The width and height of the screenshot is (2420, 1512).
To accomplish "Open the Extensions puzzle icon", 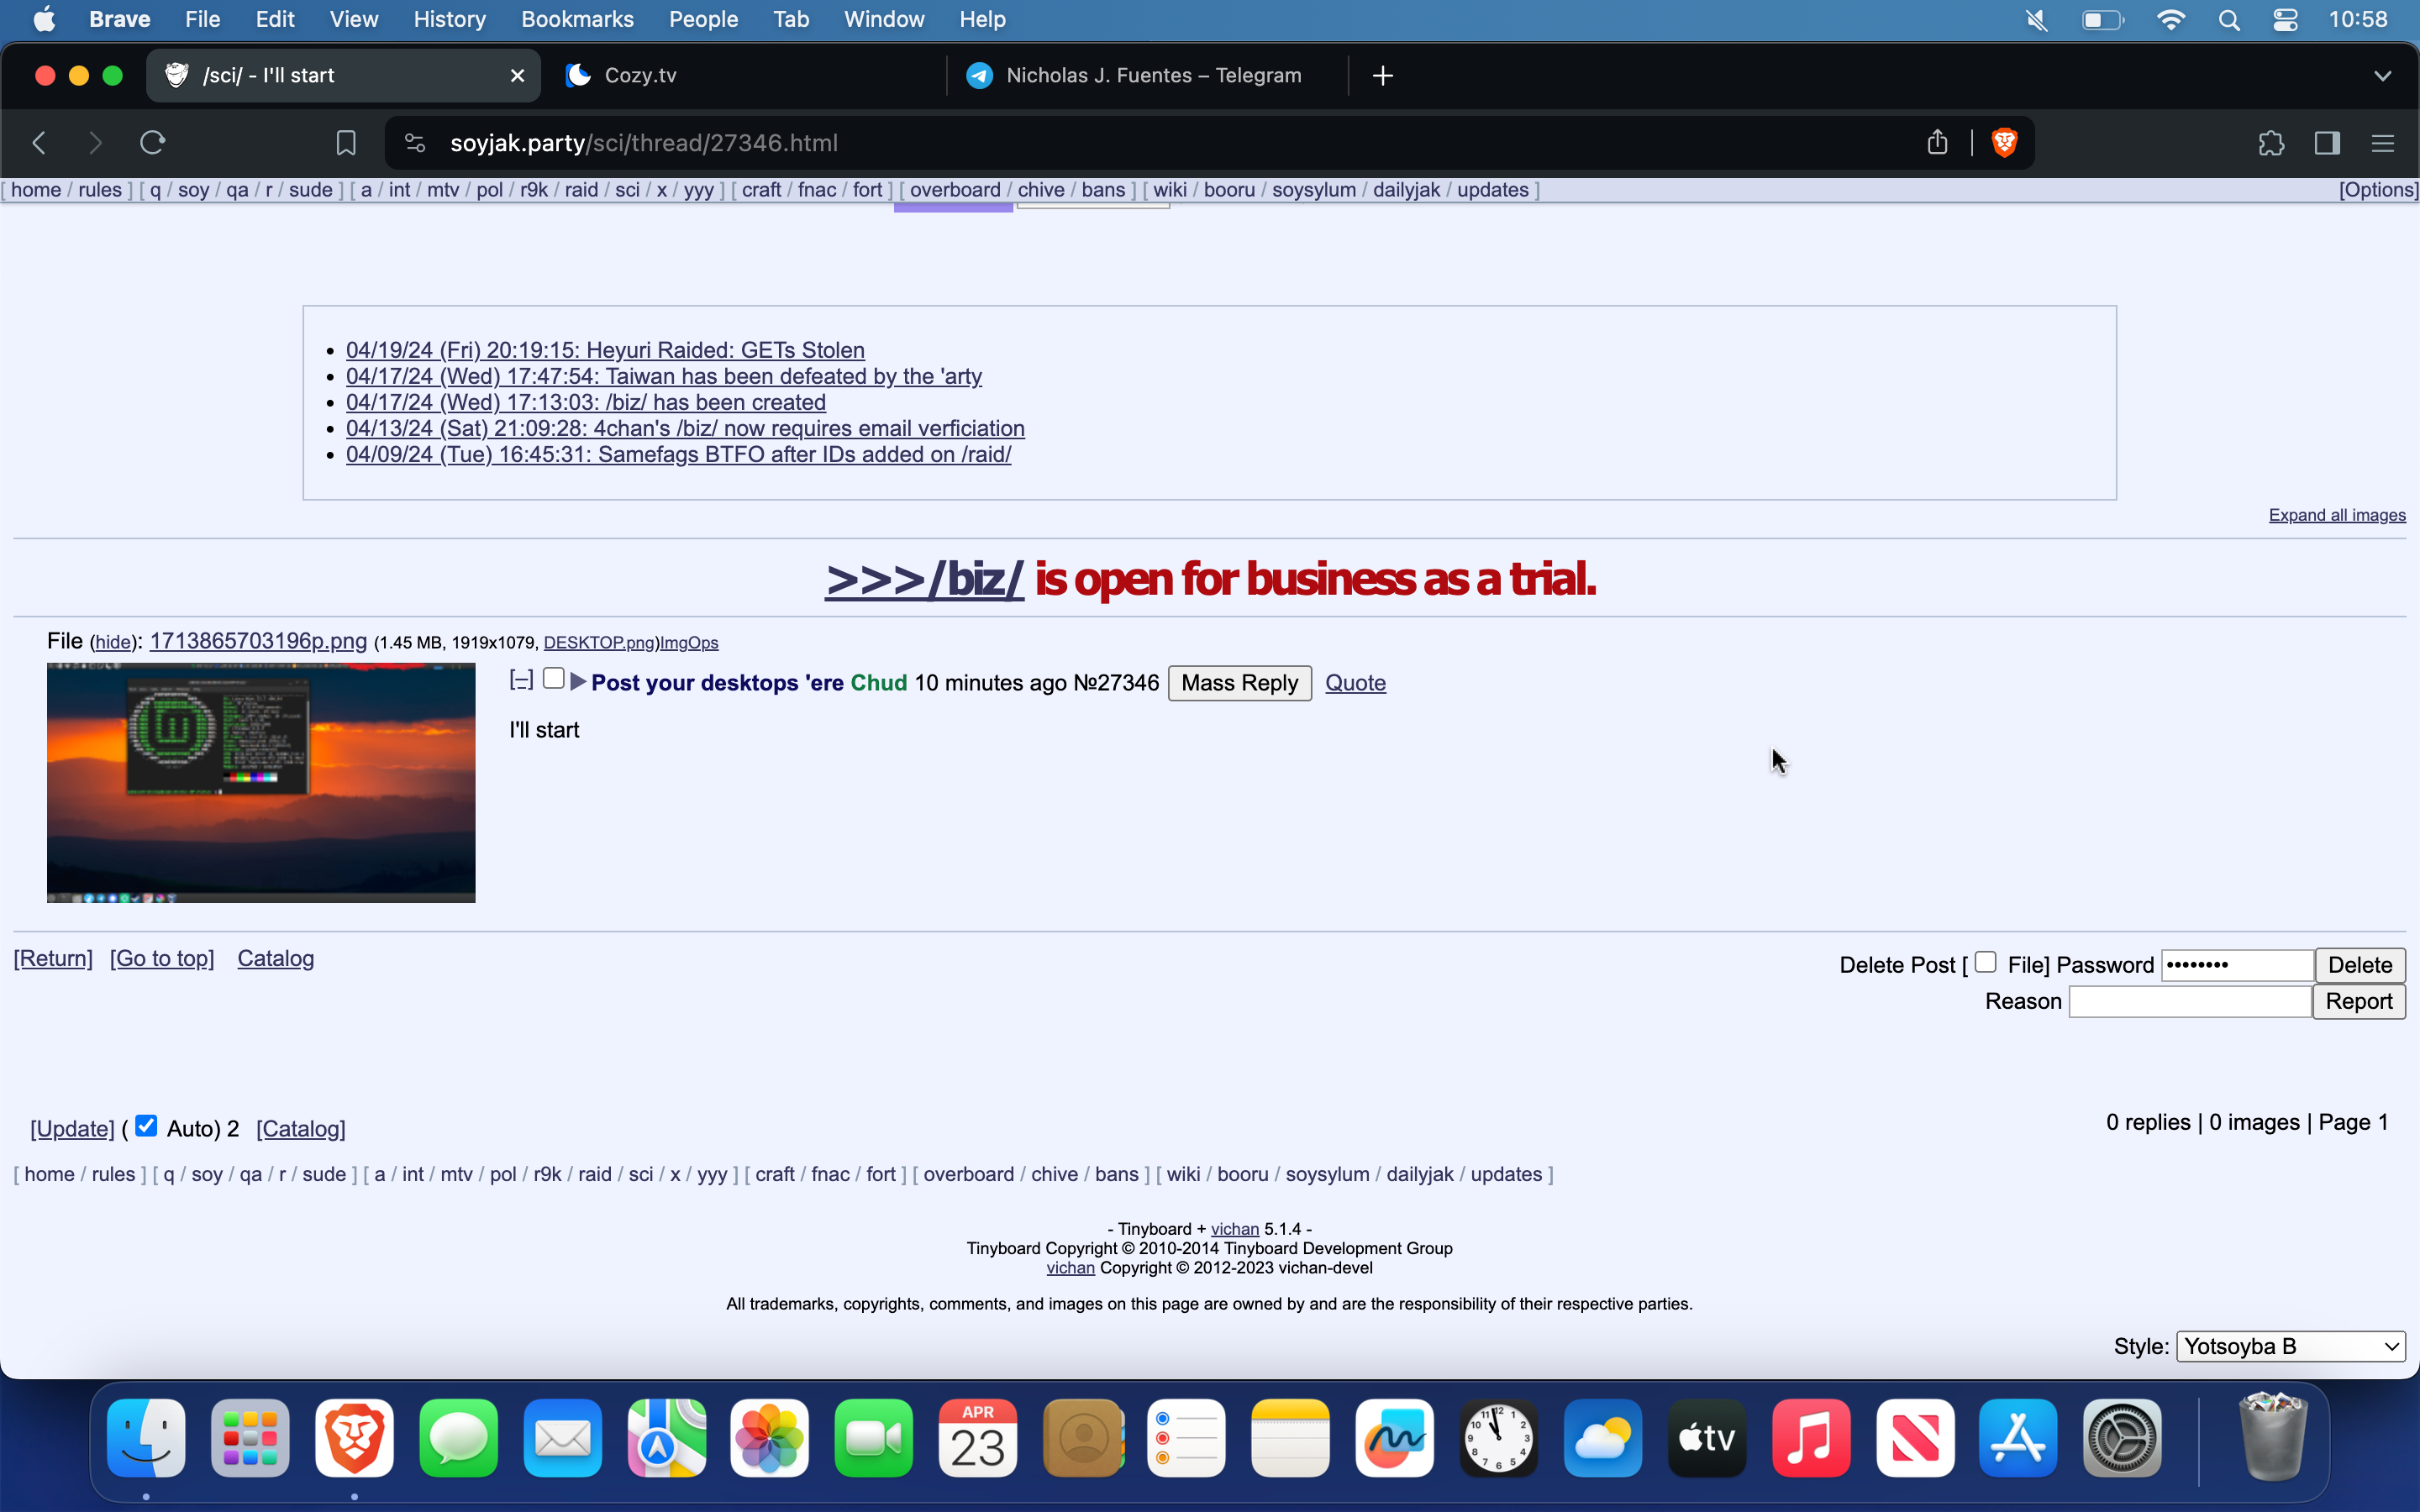I will [x=2271, y=143].
